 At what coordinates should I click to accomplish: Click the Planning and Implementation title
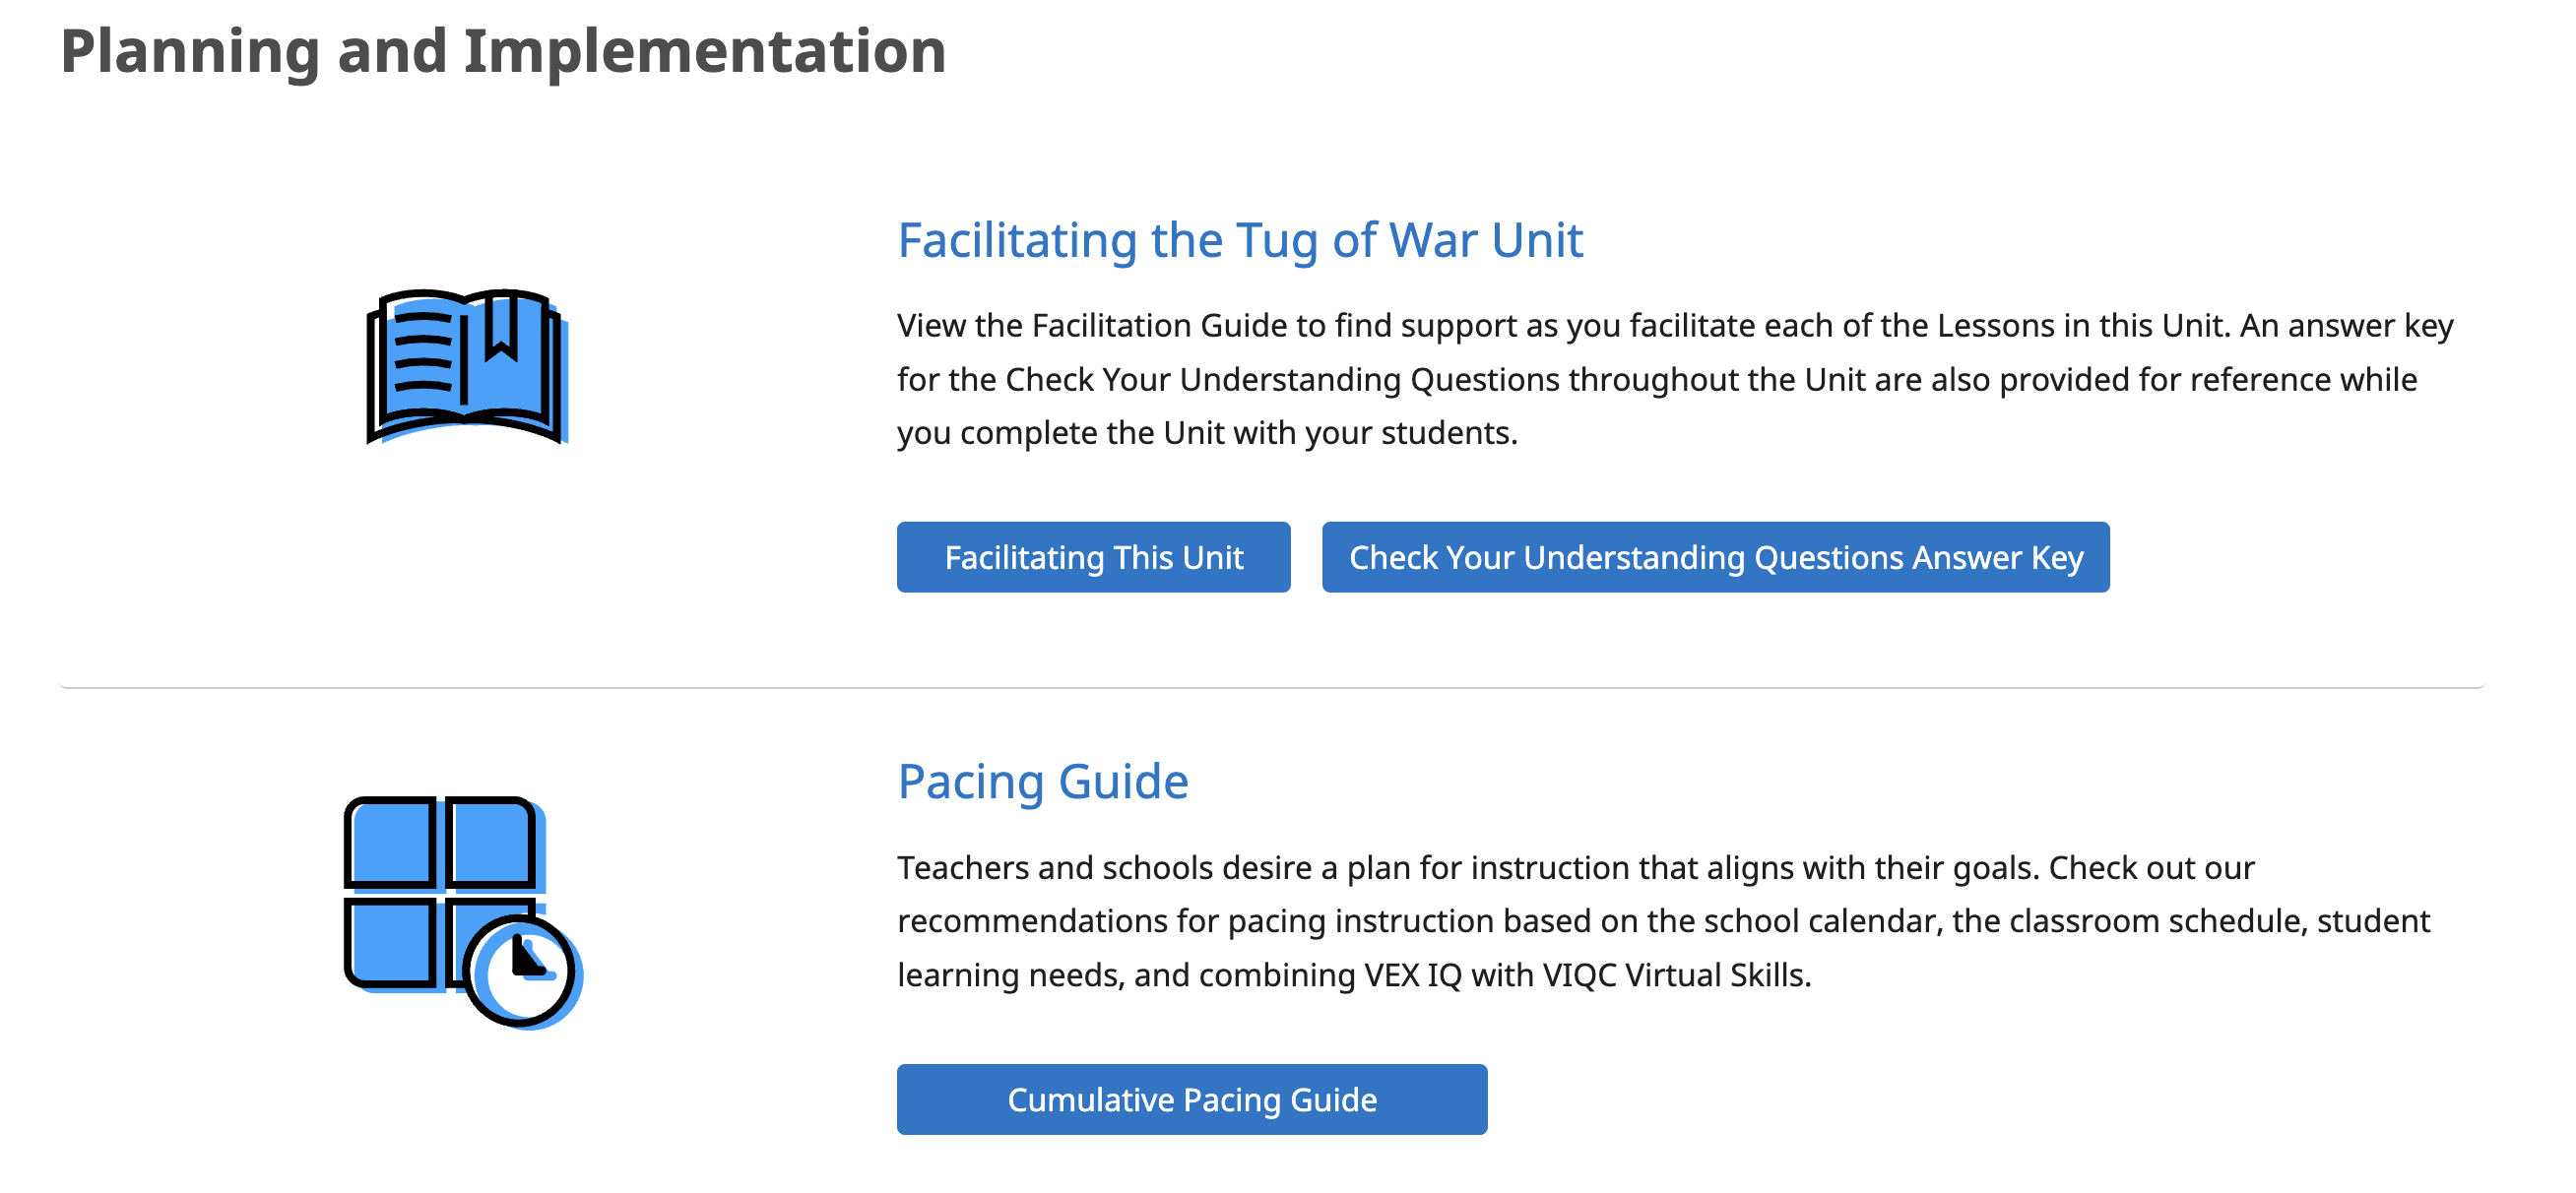coord(503,51)
